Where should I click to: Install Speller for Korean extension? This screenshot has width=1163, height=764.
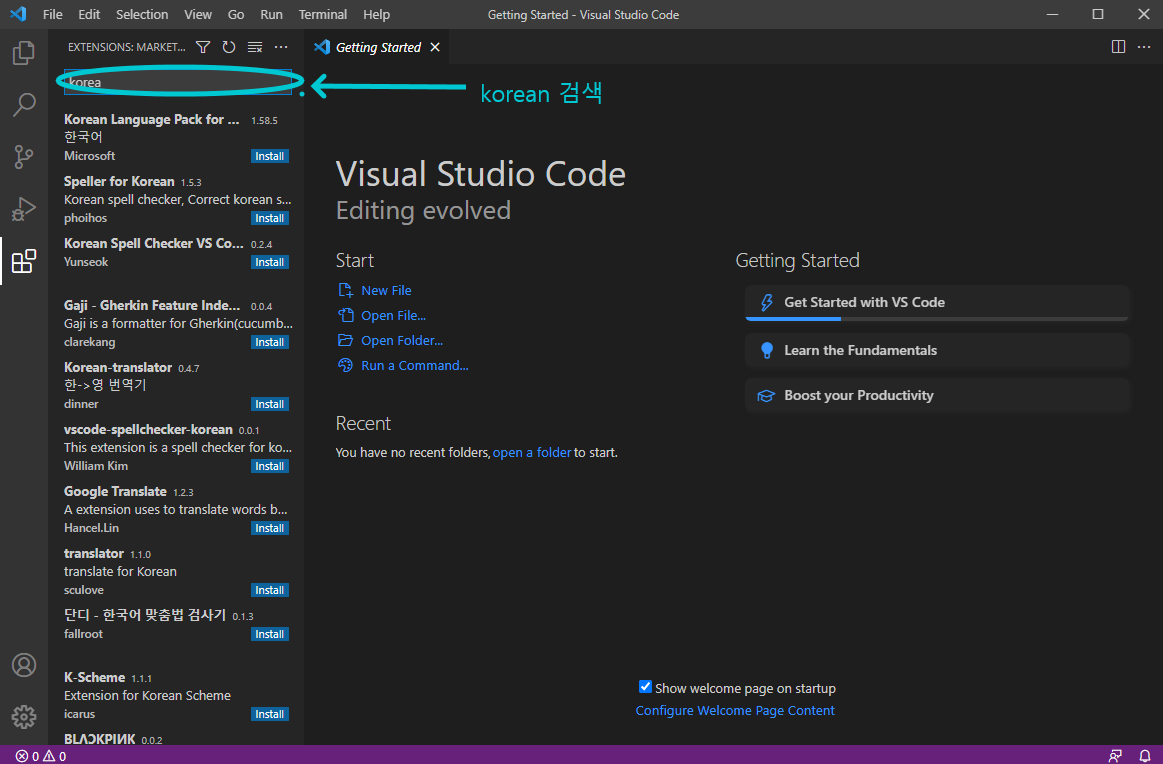click(269, 218)
